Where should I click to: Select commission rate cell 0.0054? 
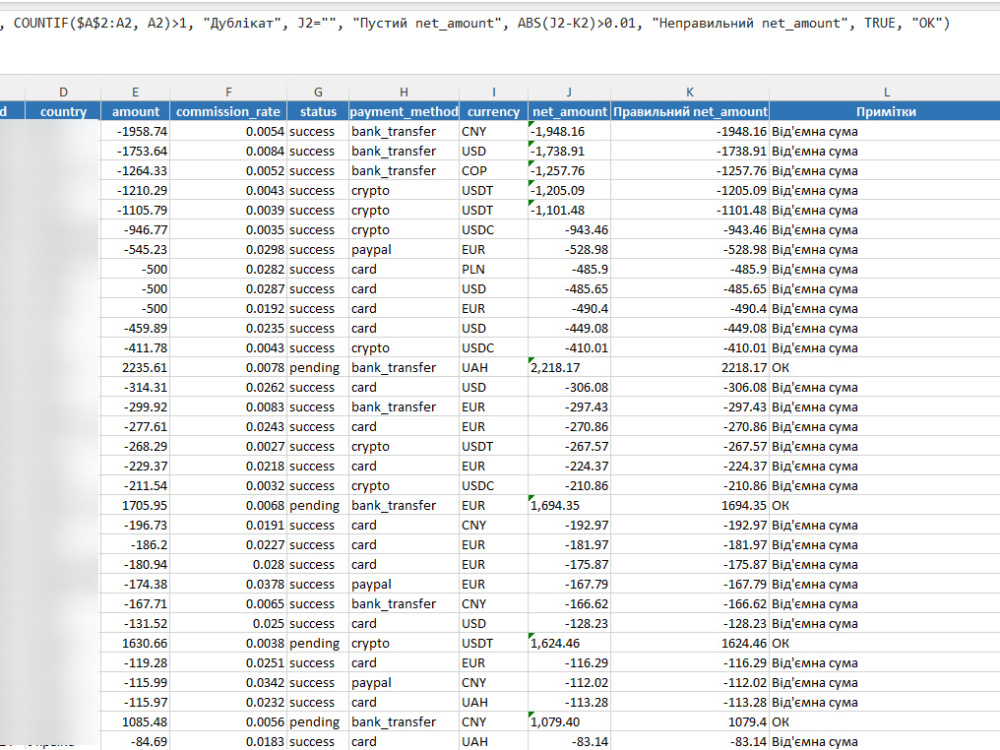(x=228, y=131)
